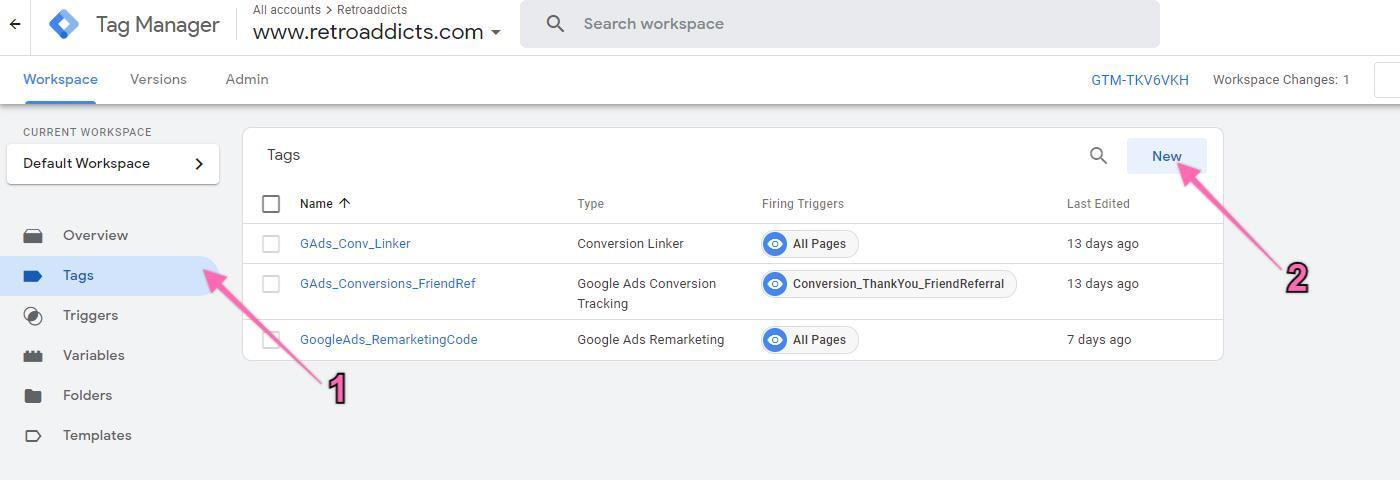Click the Variables sidebar icon
1400x480 pixels.
tap(33, 356)
